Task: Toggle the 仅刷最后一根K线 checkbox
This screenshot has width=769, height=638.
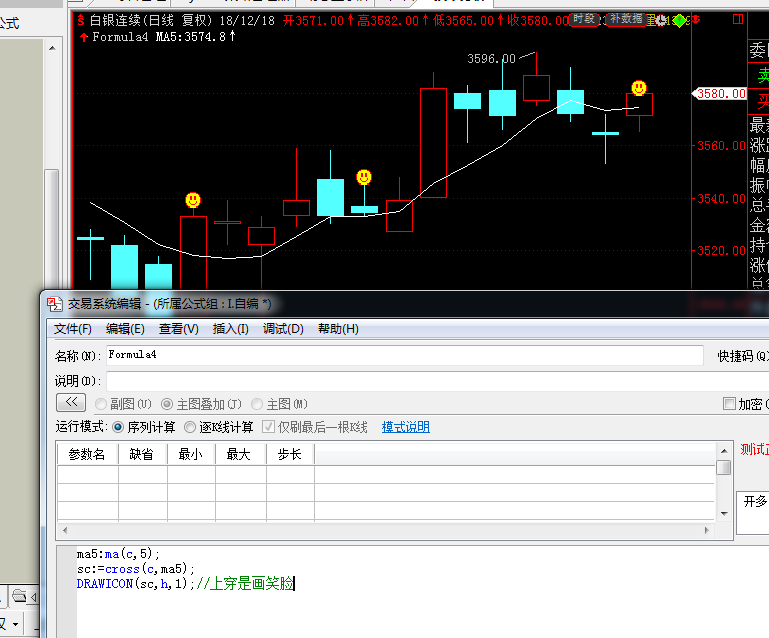Action: click(268, 427)
